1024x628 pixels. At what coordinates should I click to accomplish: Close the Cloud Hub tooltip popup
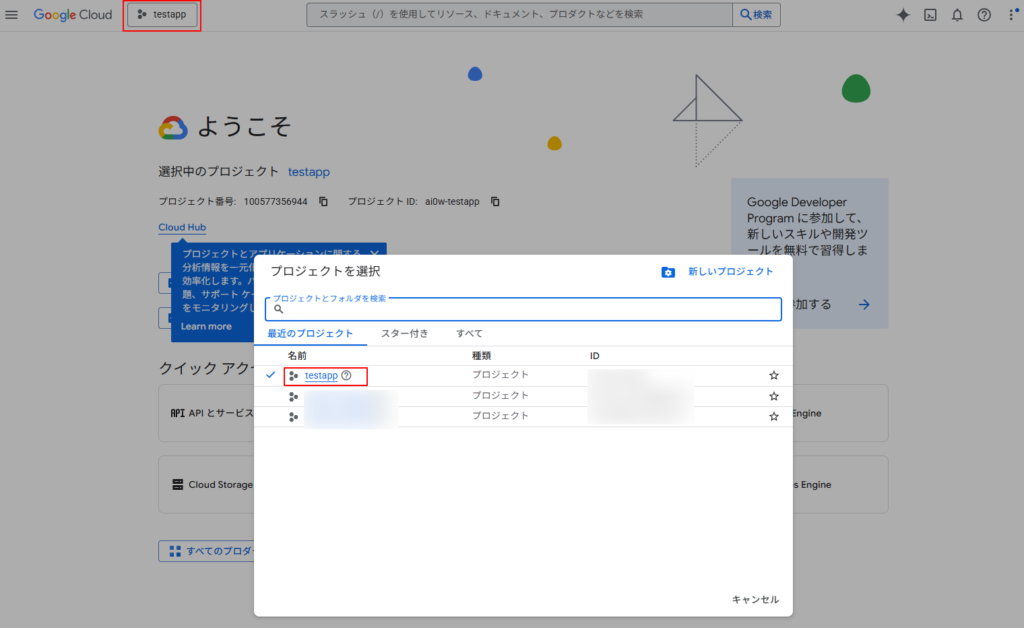374,254
